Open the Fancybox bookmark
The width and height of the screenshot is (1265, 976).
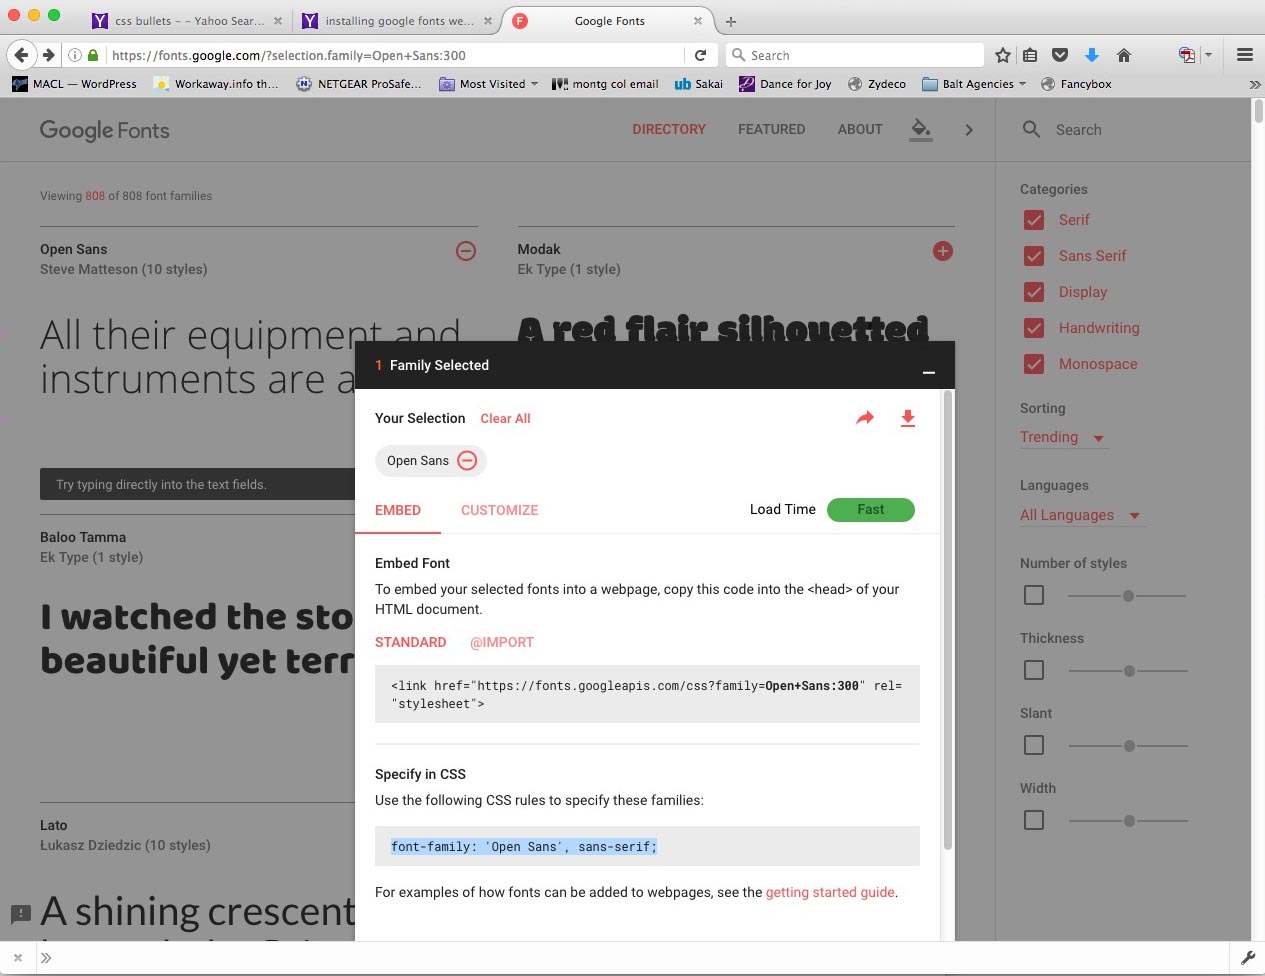(1076, 84)
